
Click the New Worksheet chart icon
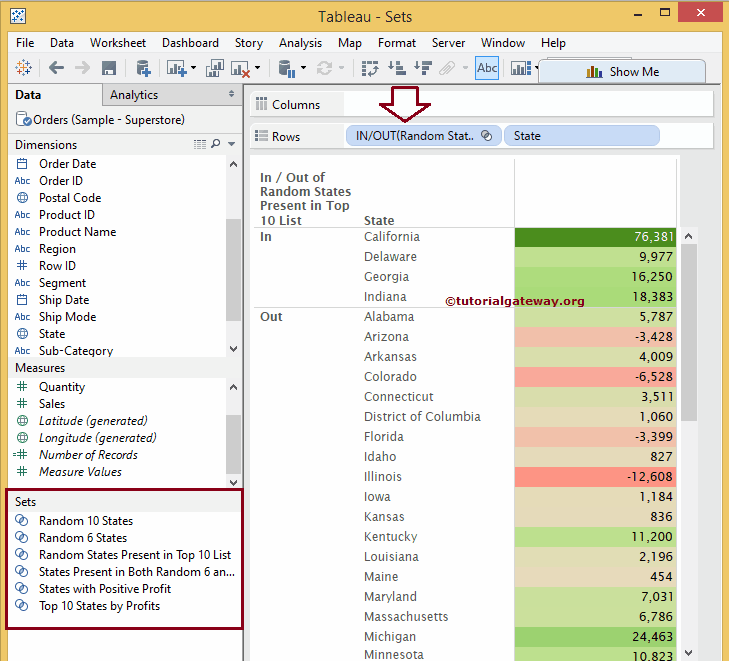pyautogui.click(x=177, y=68)
